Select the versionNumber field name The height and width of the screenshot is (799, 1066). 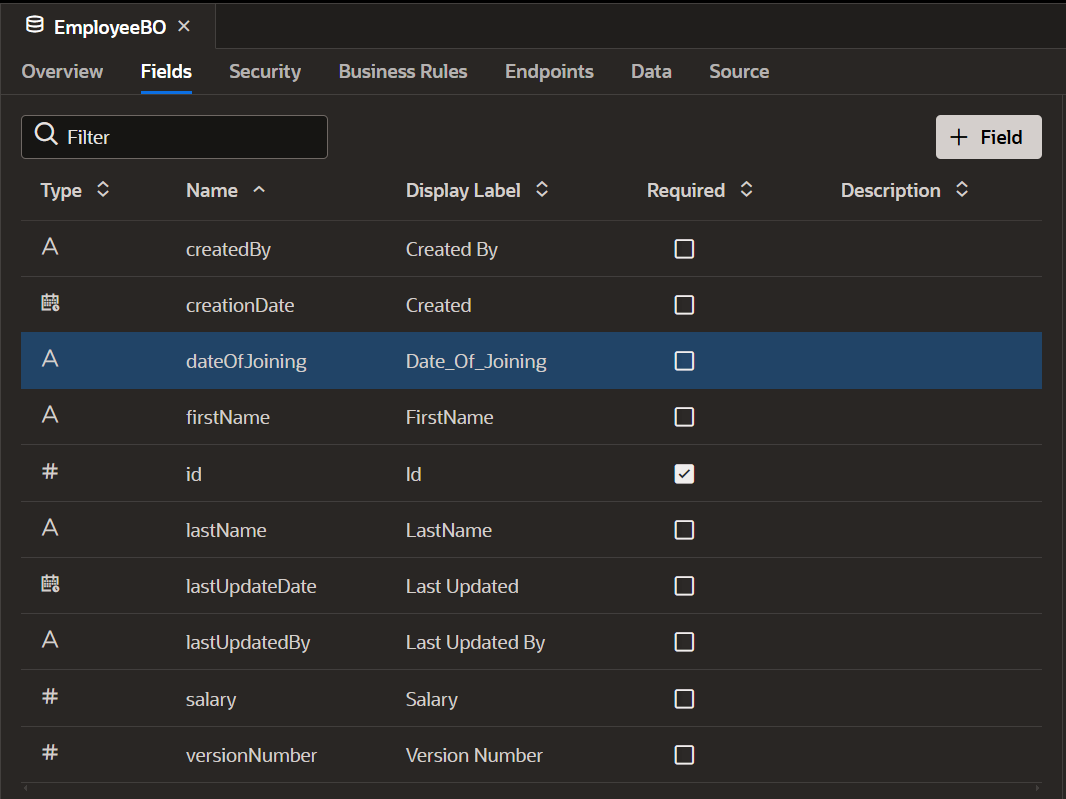[252, 755]
